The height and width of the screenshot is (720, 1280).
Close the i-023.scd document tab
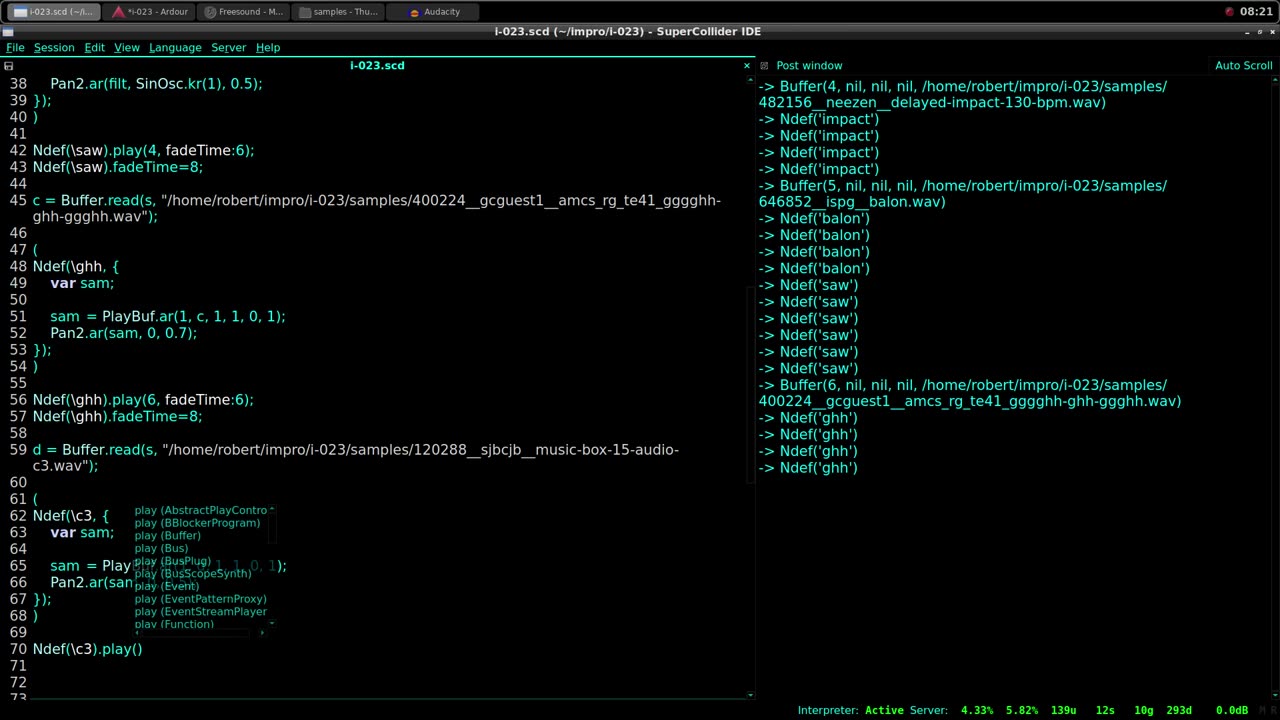tap(746, 66)
